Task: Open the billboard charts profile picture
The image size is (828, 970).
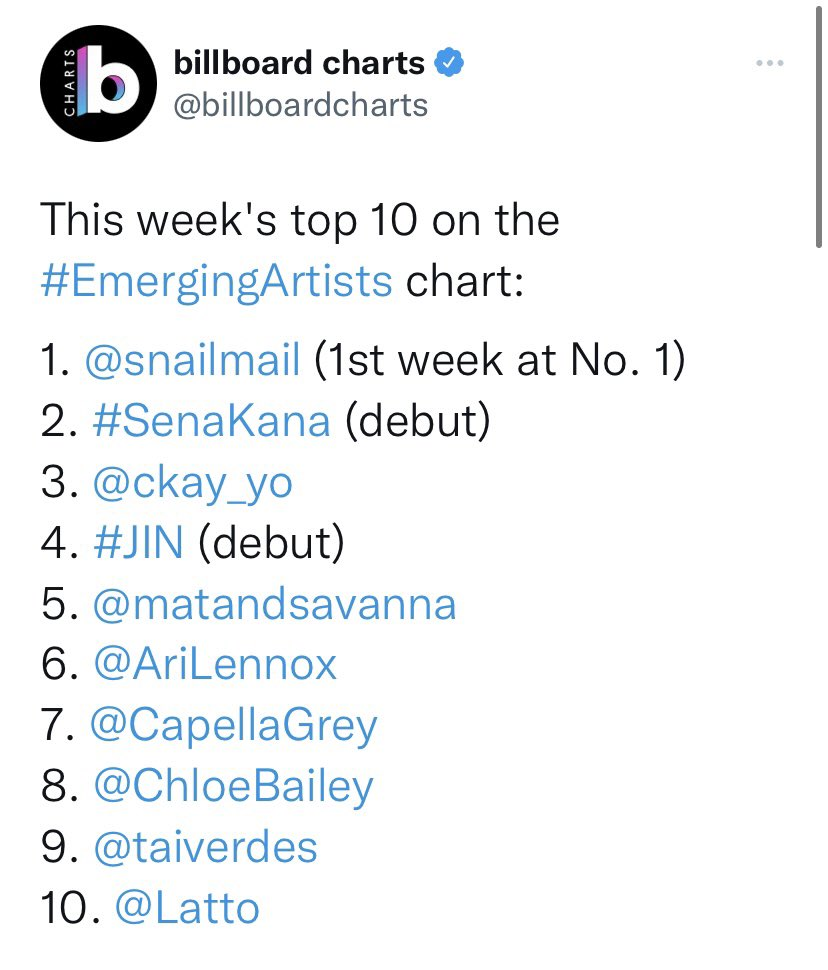Action: click(x=90, y=90)
